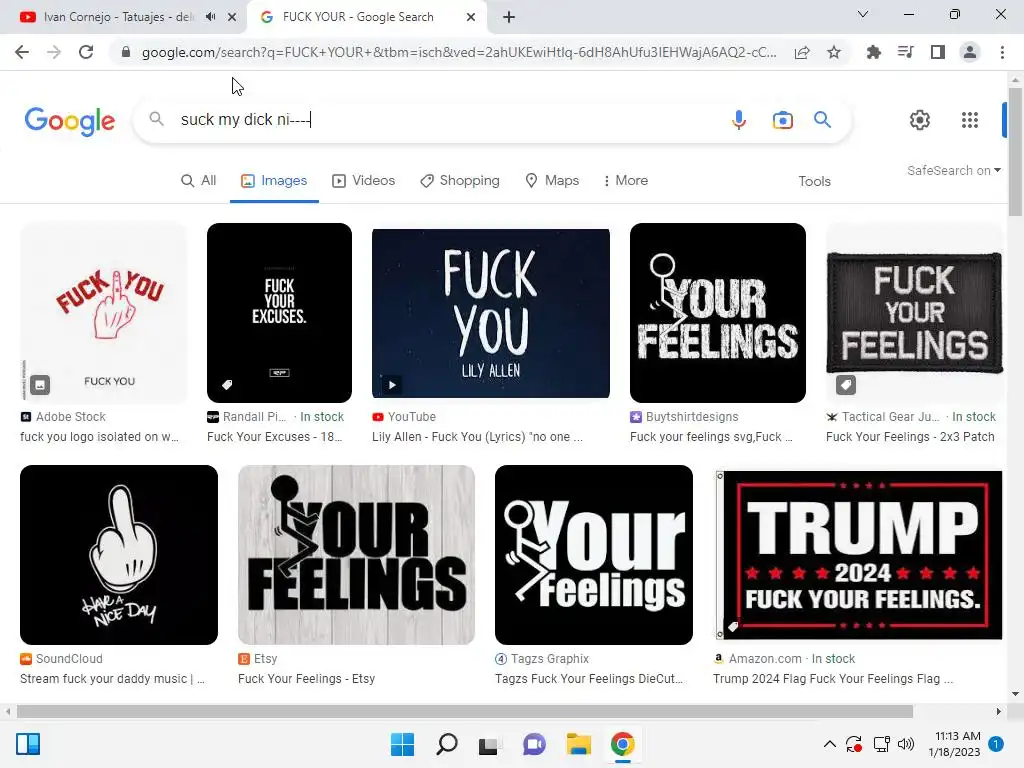This screenshot has width=1024, height=768.
Task: Open the Chrome profile avatar
Action: 970,52
